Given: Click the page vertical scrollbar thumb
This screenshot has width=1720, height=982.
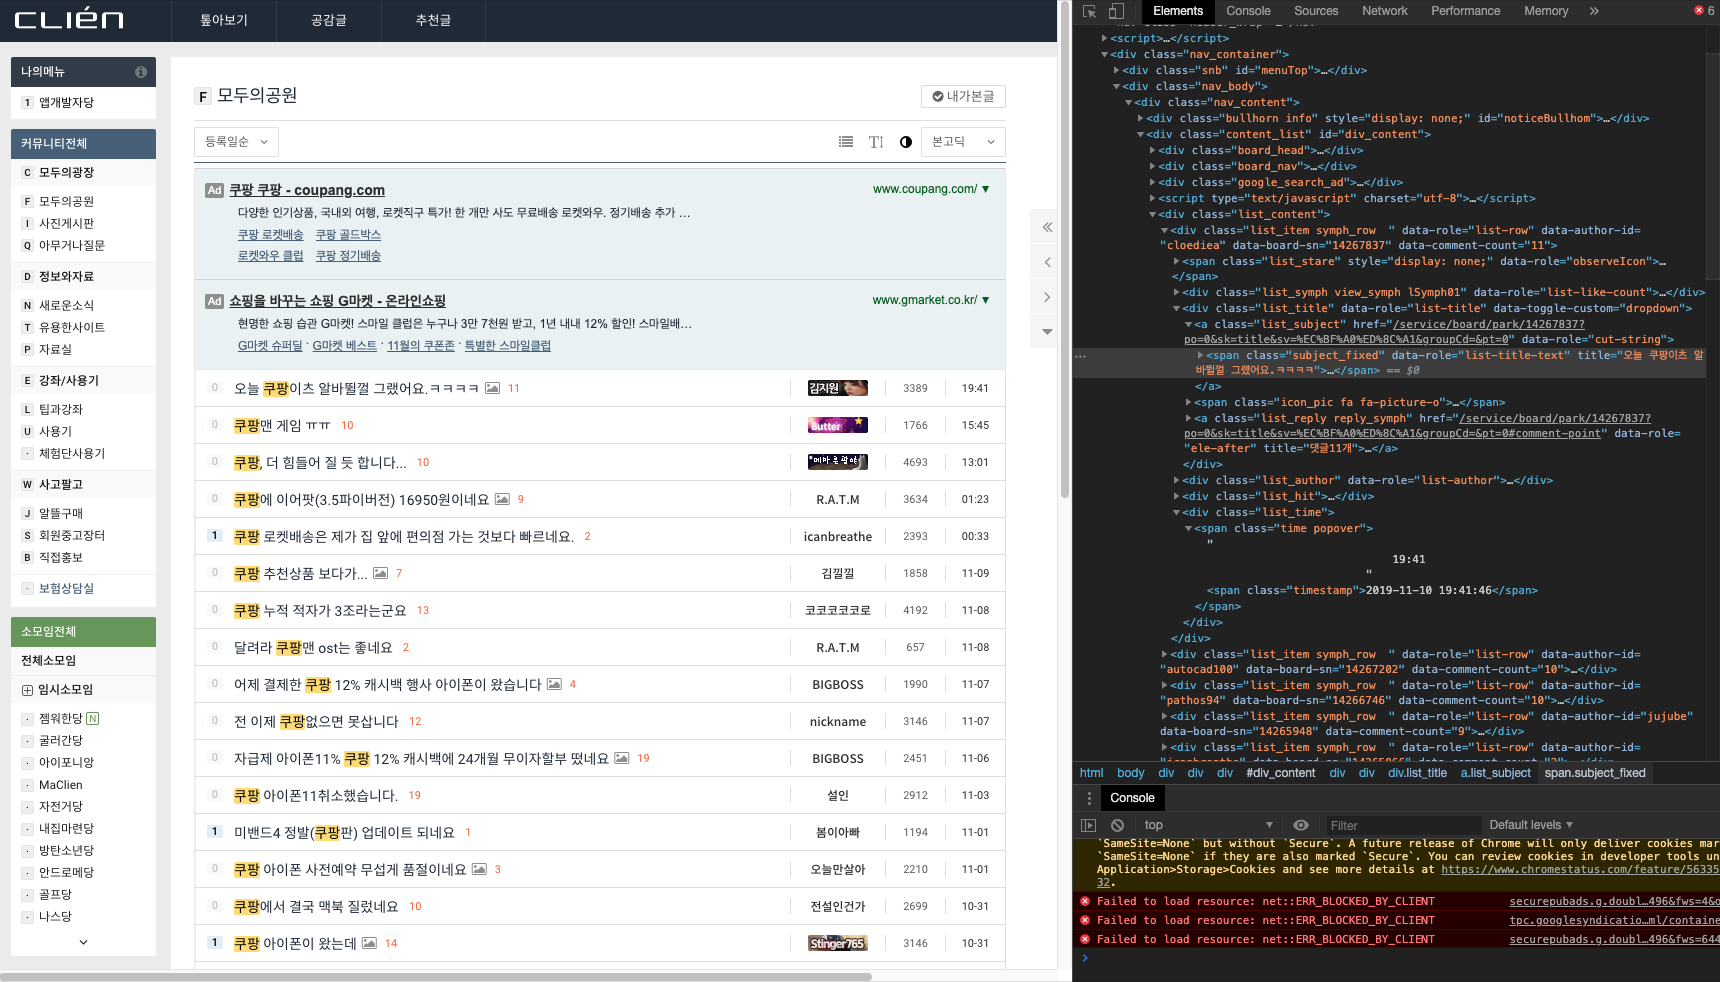Looking at the screenshot, I should [1064, 248].
